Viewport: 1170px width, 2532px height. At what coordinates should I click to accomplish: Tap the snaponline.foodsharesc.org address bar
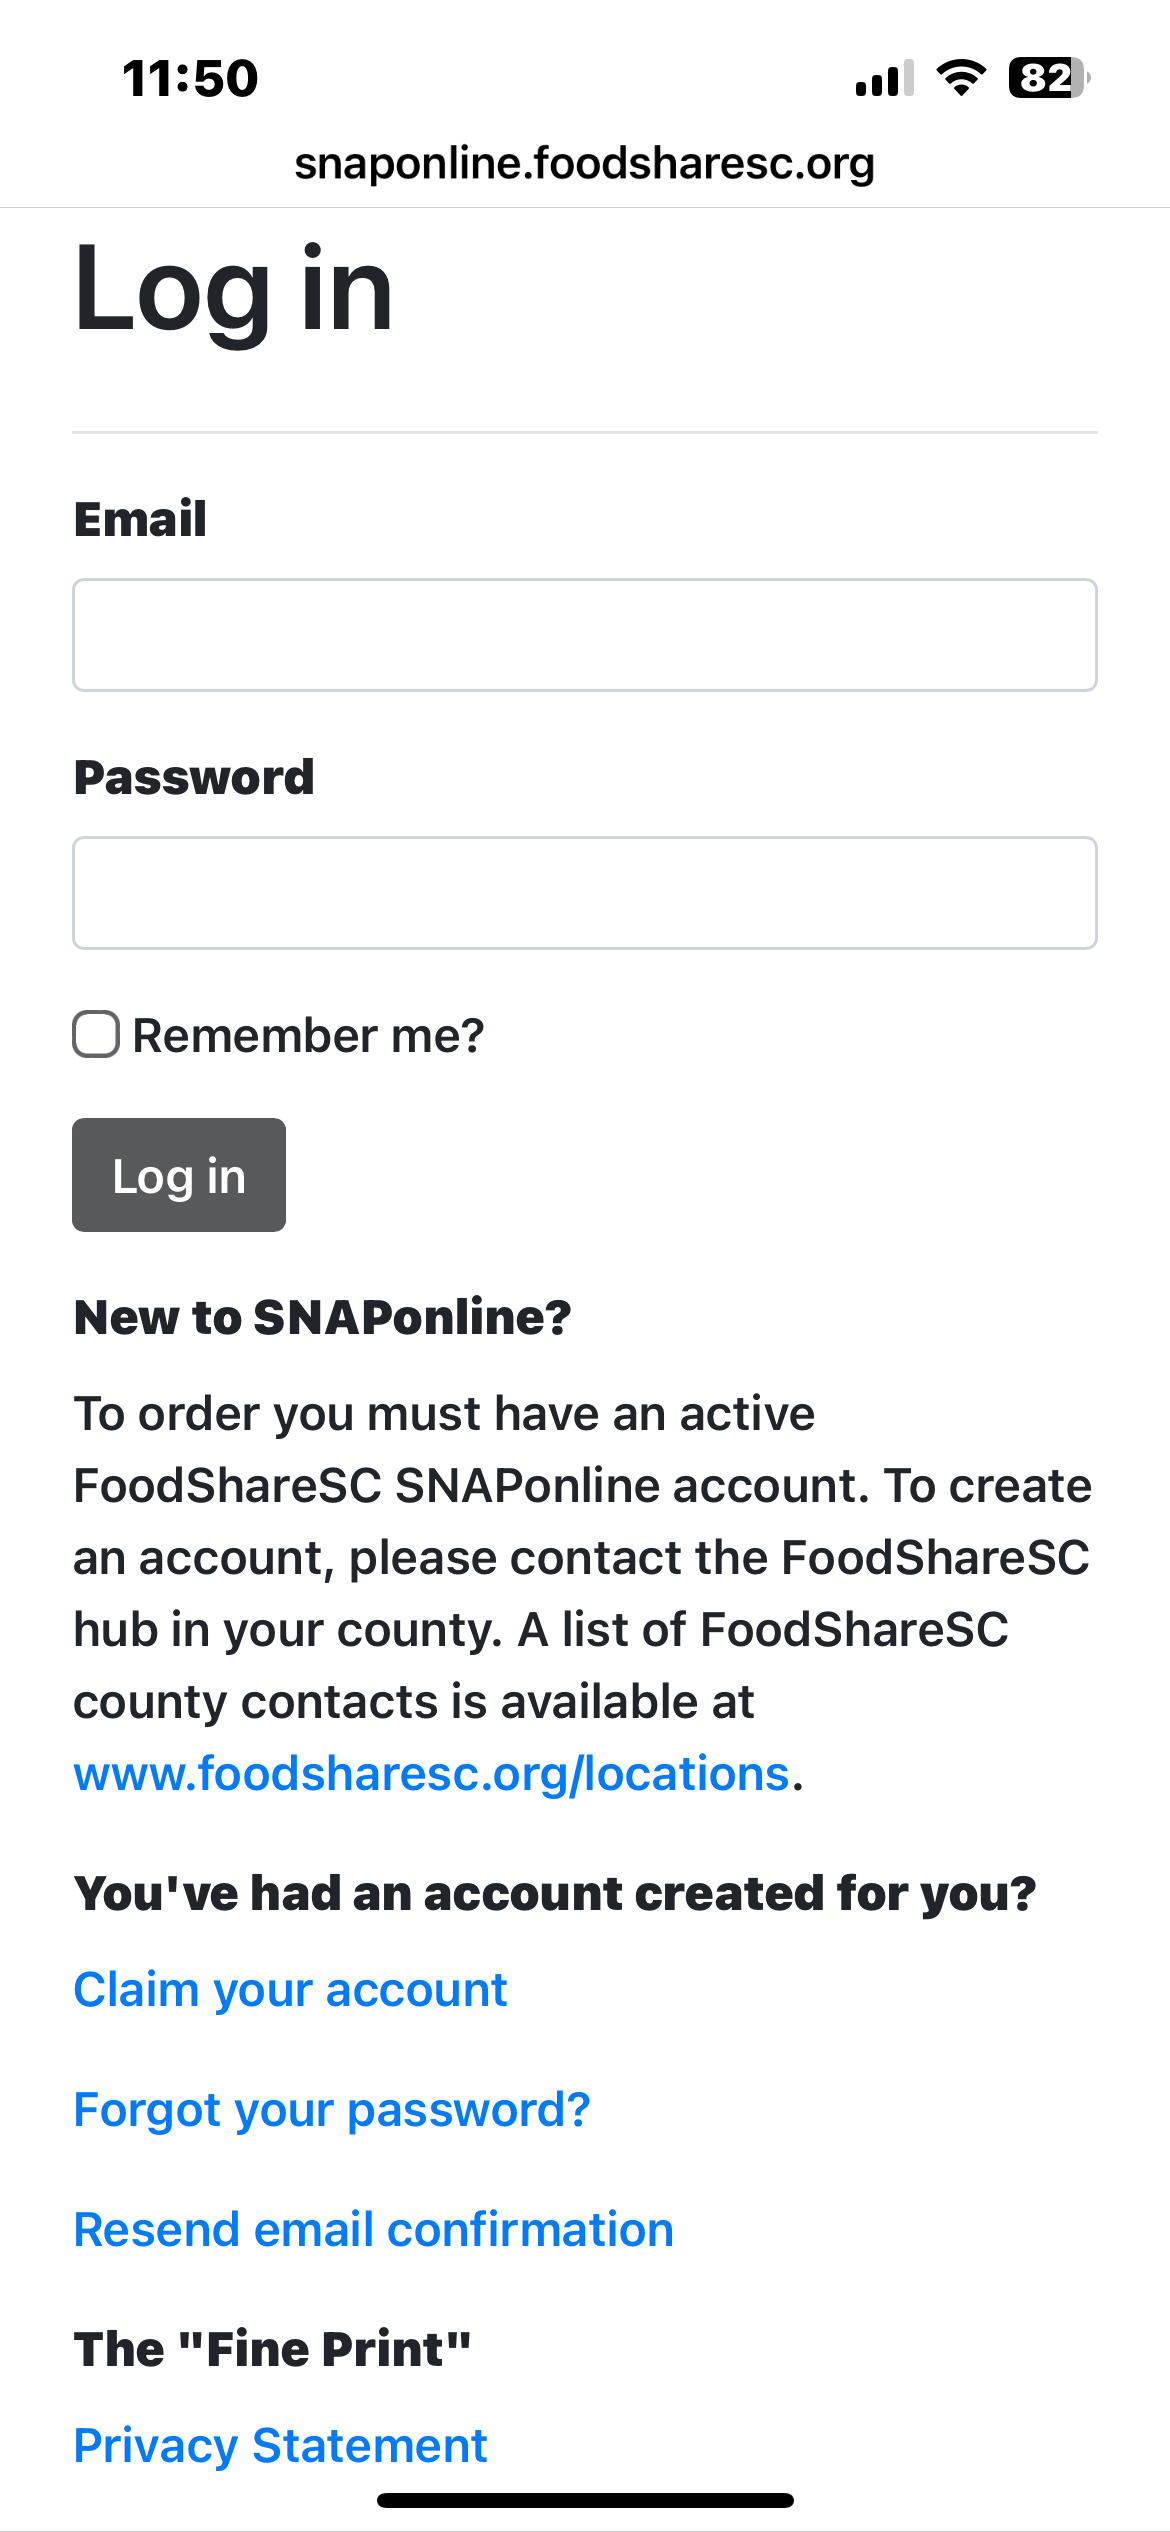pos(585,163)
